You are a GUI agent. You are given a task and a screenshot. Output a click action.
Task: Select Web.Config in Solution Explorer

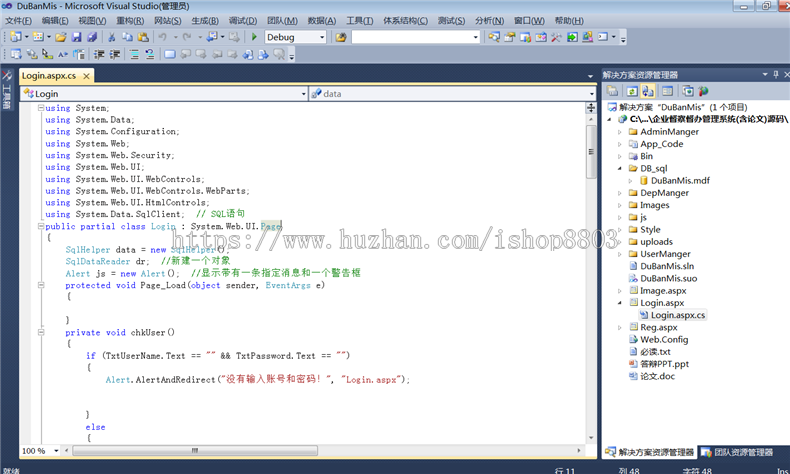[x=664, y=340]
